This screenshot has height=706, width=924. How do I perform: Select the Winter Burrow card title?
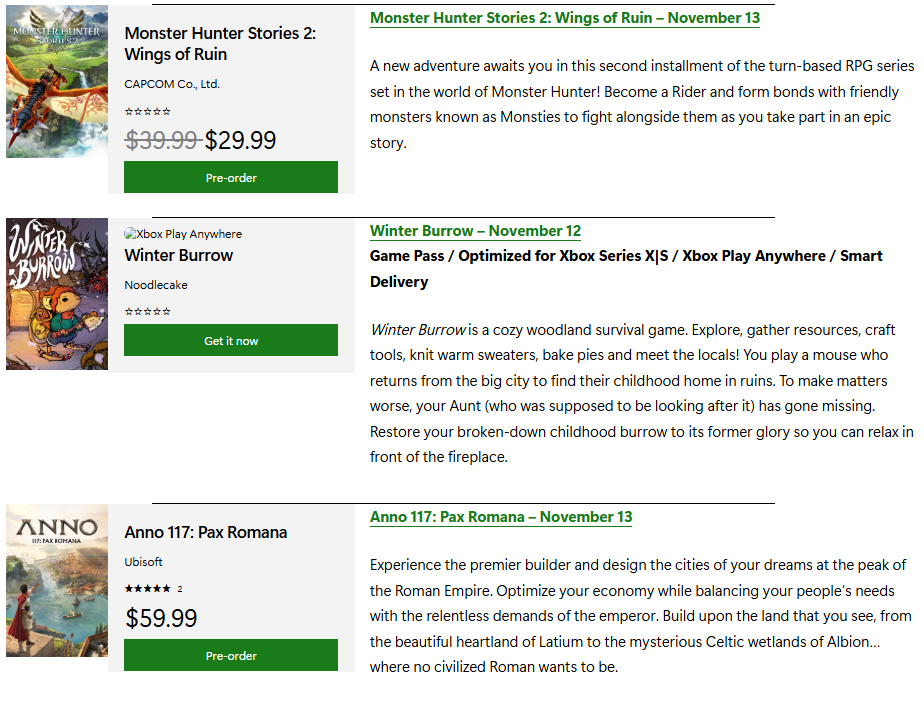point(179,255)
